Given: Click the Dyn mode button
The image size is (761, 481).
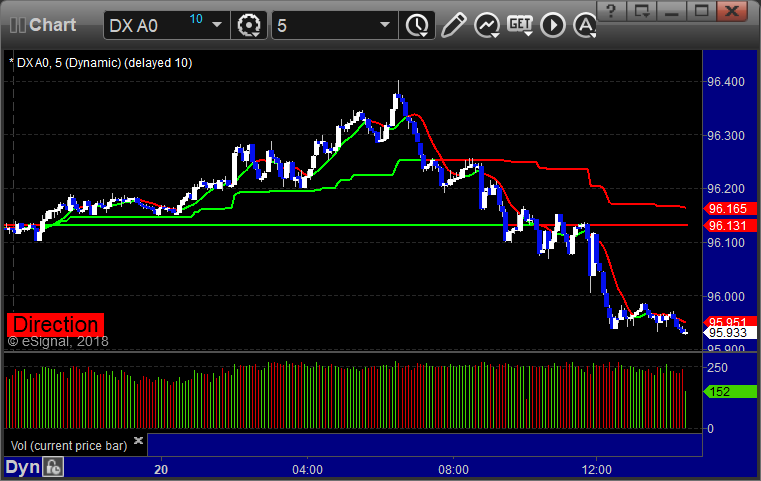Looking at the screenshot, I should tap(22, 467).
